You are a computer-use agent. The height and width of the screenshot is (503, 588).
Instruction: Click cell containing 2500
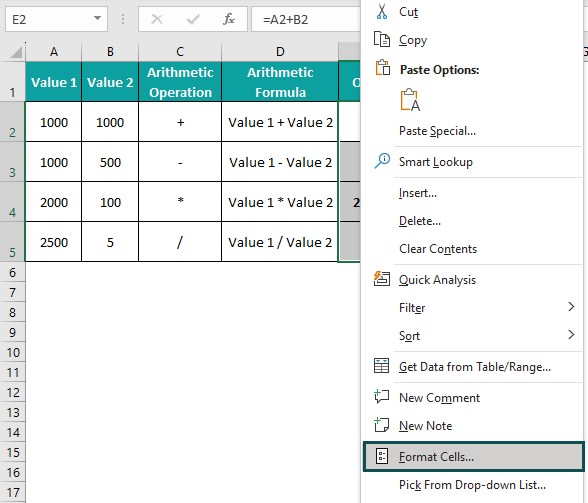(54, 242)
